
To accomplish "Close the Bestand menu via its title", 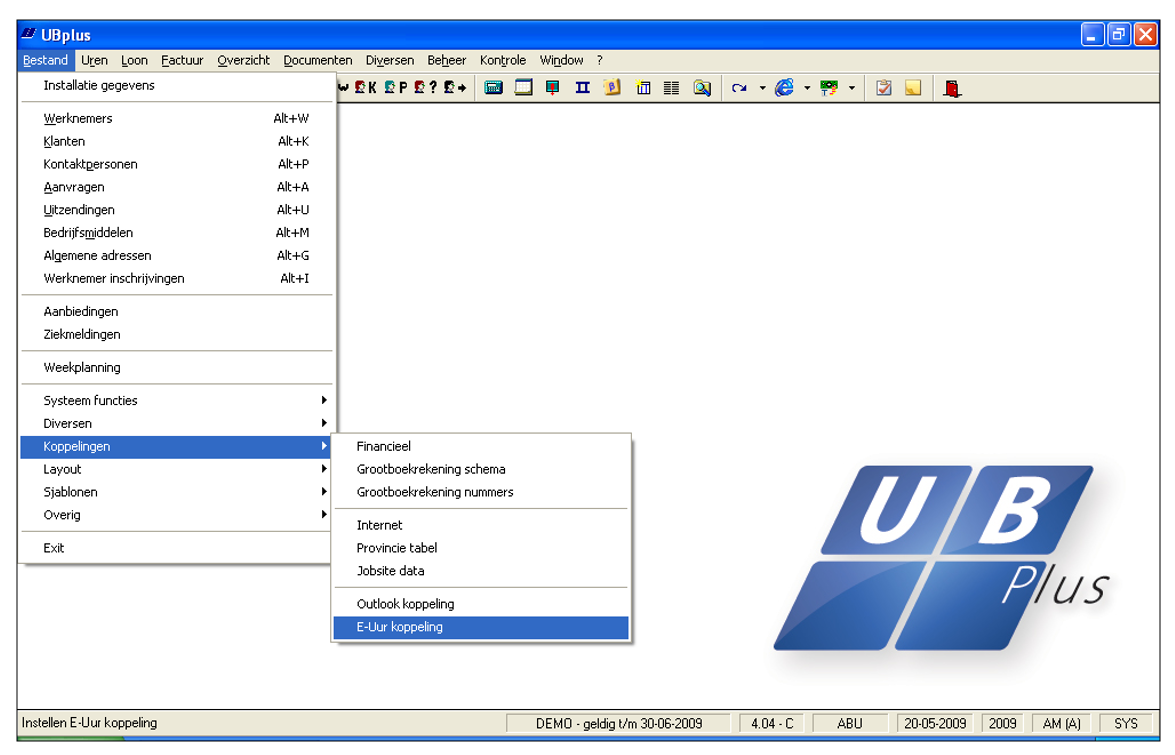I will tap(46, 60).
